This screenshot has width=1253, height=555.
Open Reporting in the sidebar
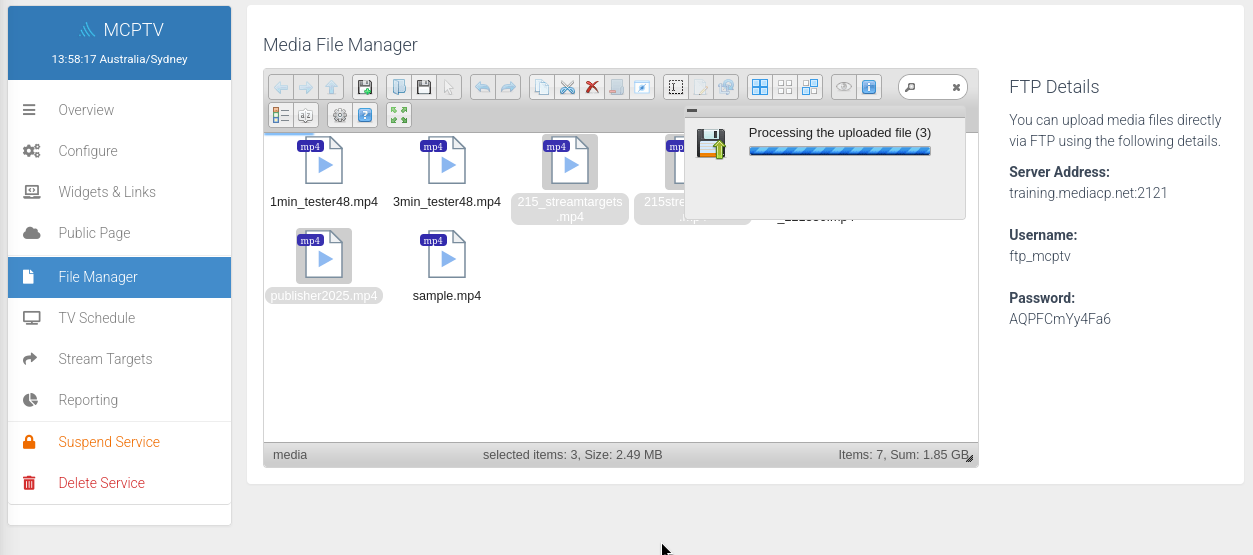(x=119, y=400)
